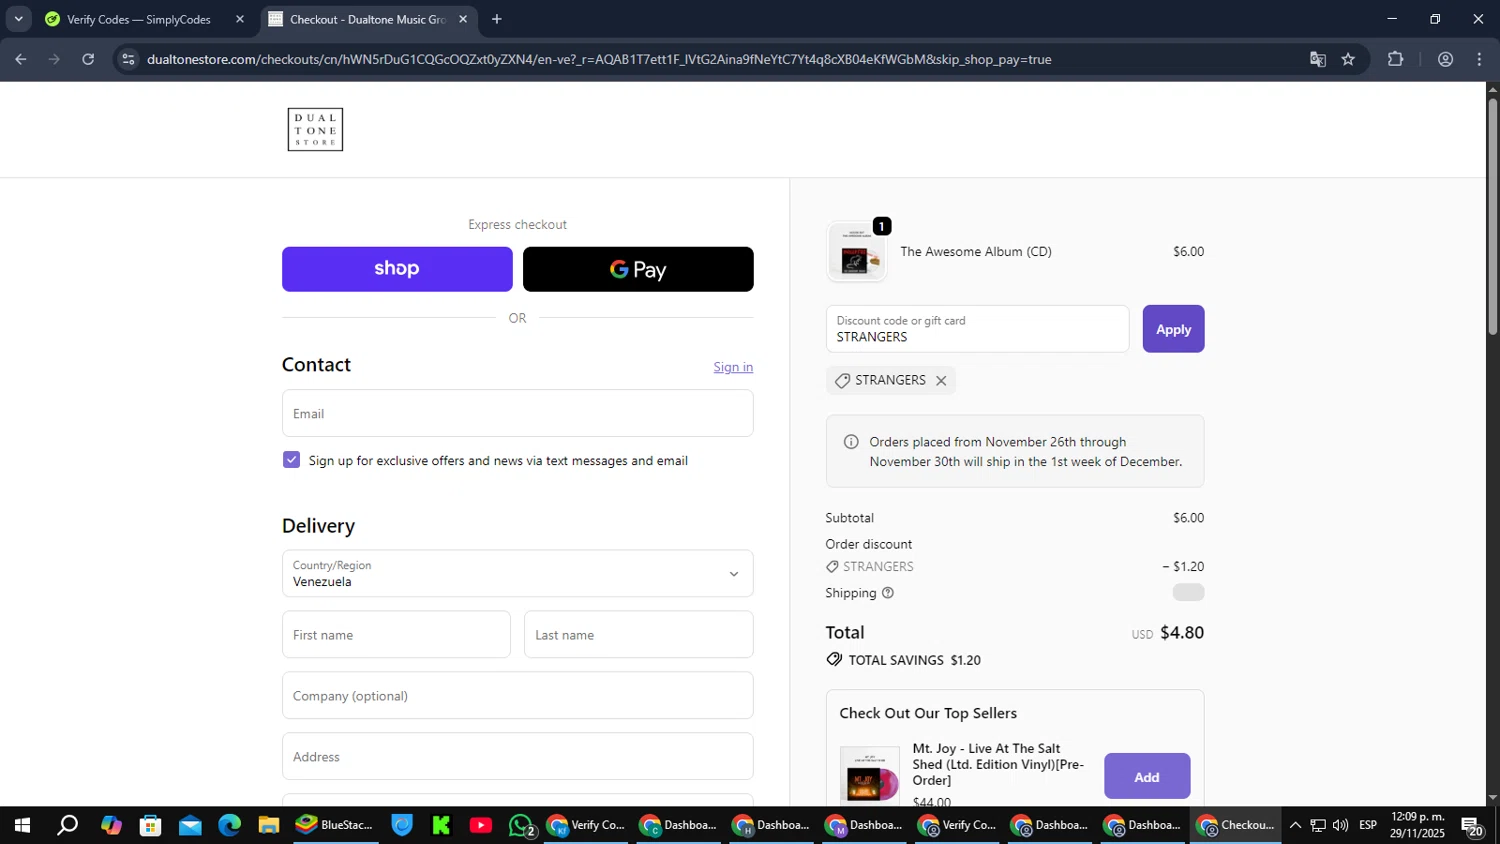Screen dimensions: 1500x844
Task: Open the Copilot taskbar icon
Action: click(111, 825)
